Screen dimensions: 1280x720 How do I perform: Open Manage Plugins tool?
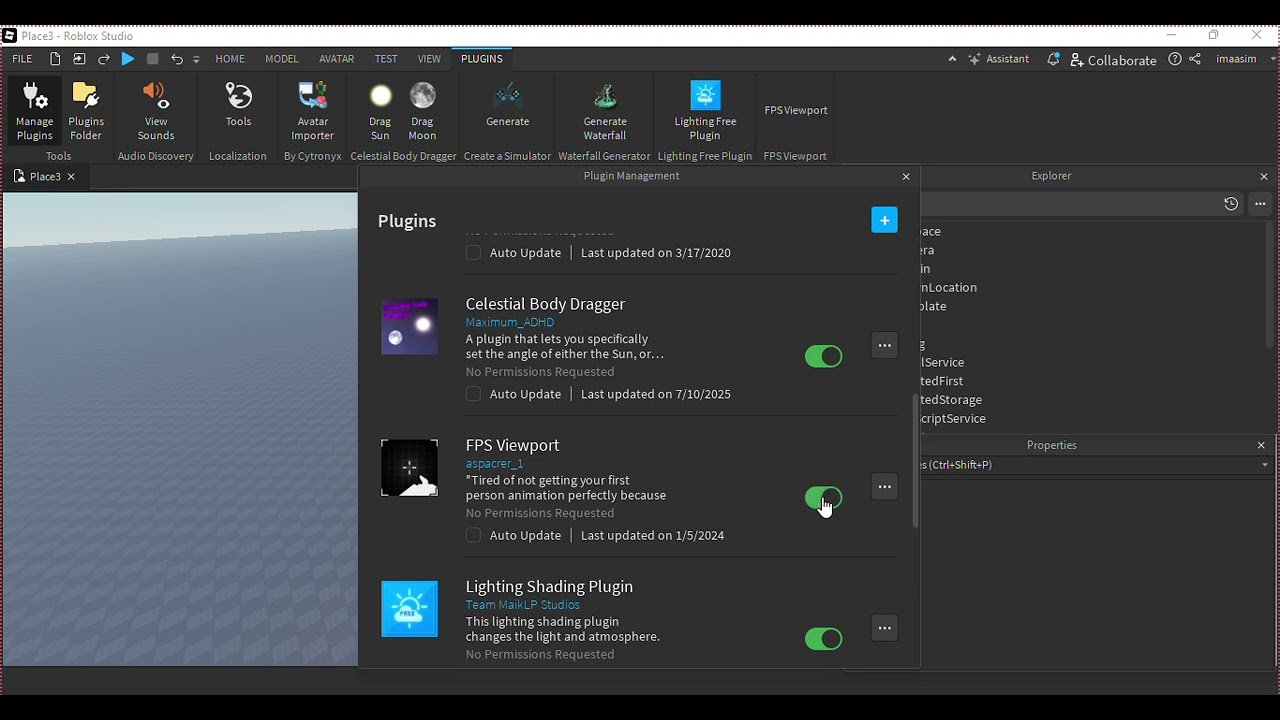tap(34, 111)
